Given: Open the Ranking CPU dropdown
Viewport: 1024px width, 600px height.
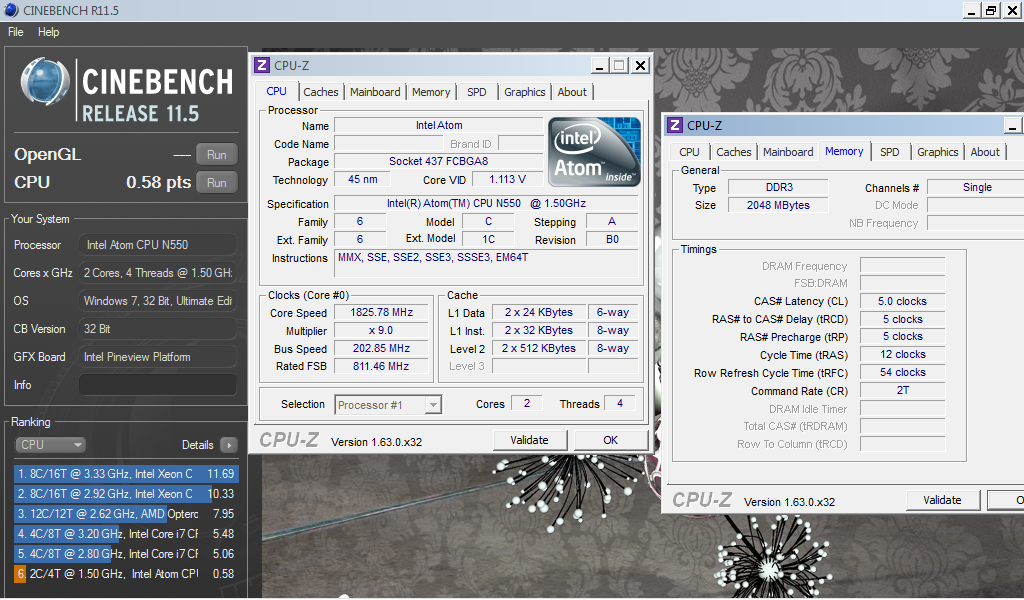Looking at the screenshot, I should 50,445.
